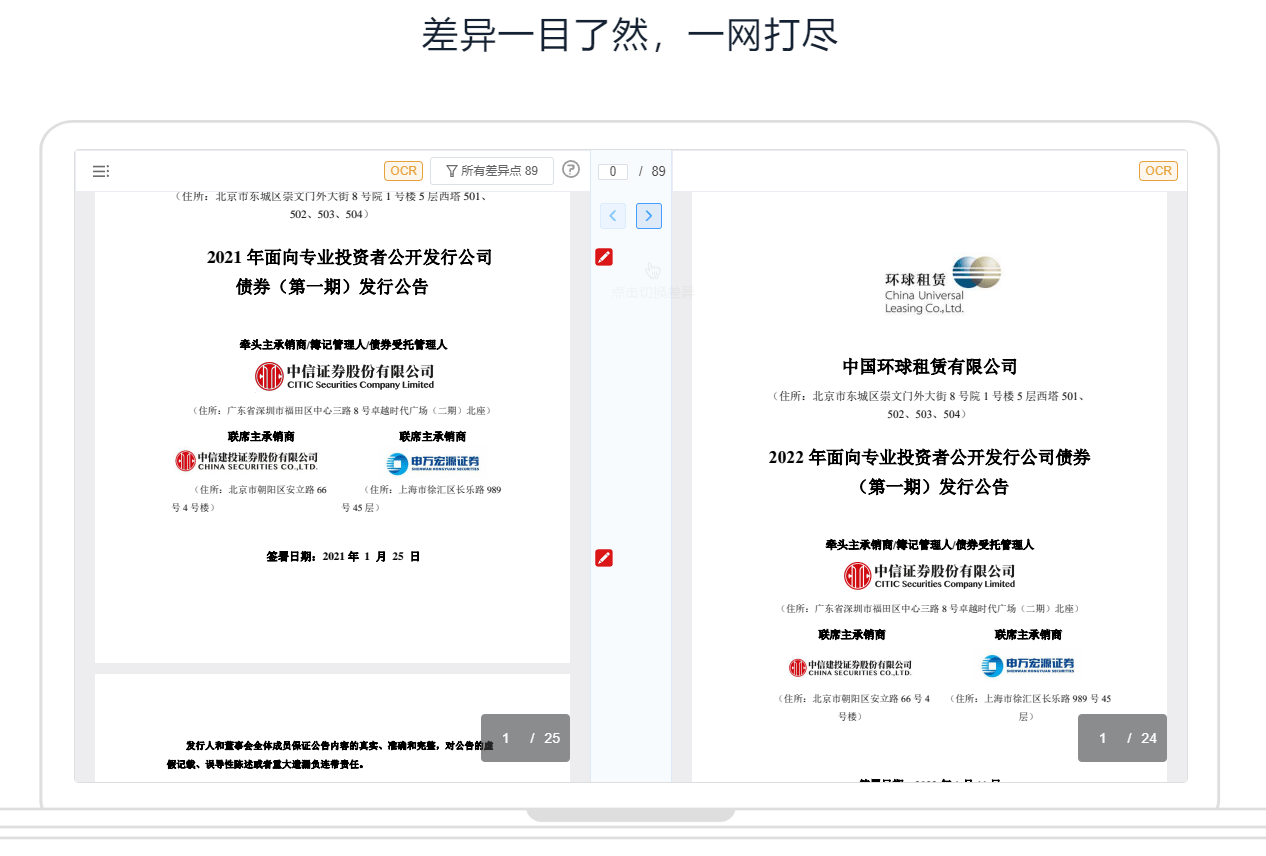Click the 环球租赁 logo in right document
1266x856 pixels.
[x=942, y=285]
